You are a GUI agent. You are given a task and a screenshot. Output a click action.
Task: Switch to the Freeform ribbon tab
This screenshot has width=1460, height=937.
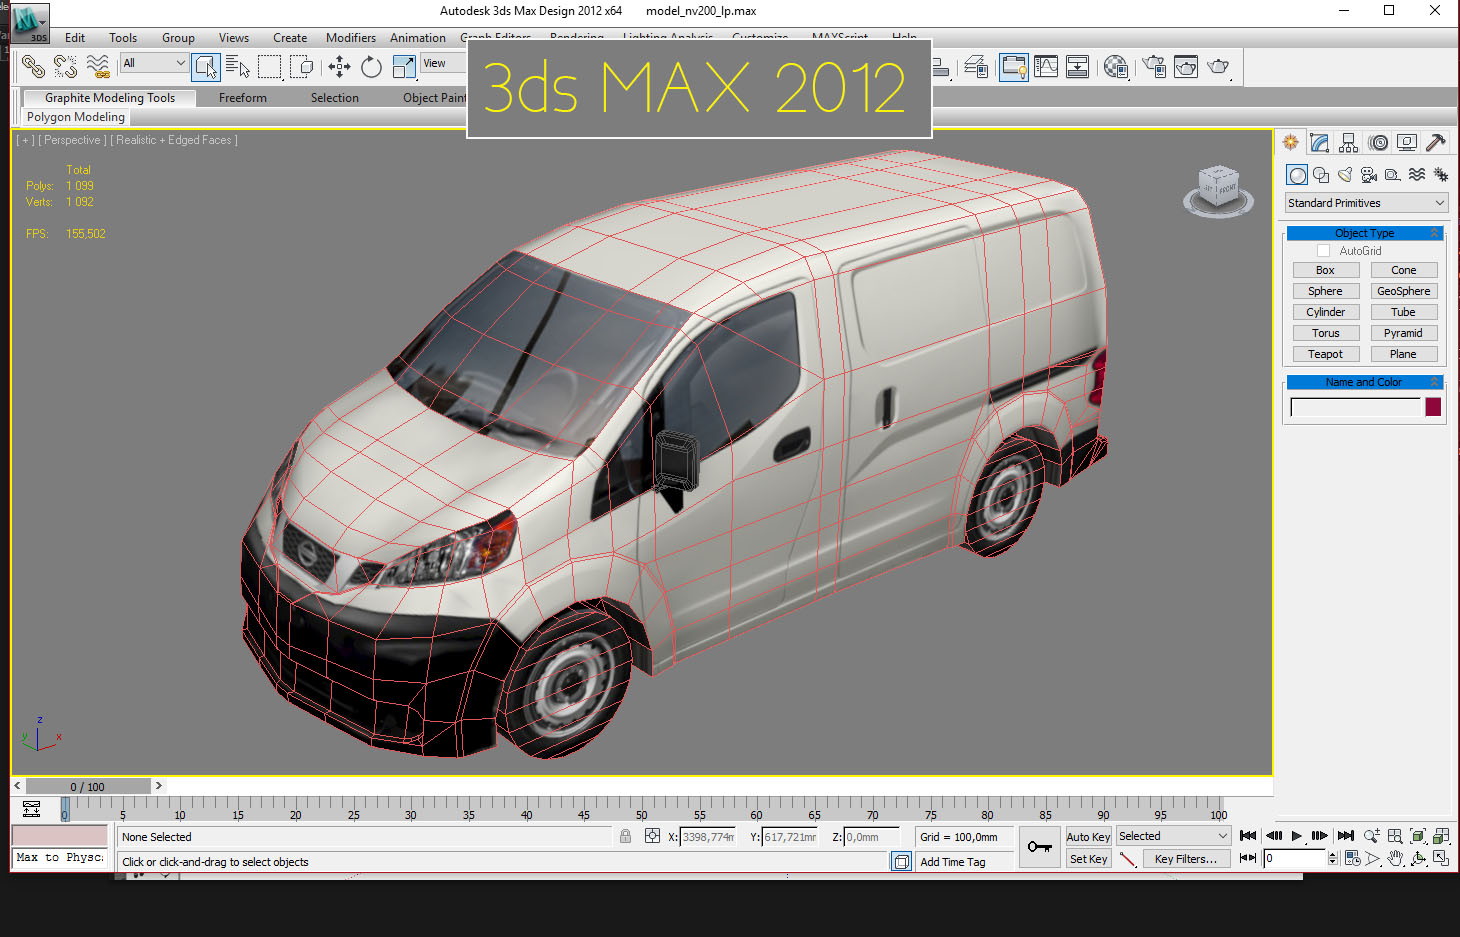[x=243, y=98]
